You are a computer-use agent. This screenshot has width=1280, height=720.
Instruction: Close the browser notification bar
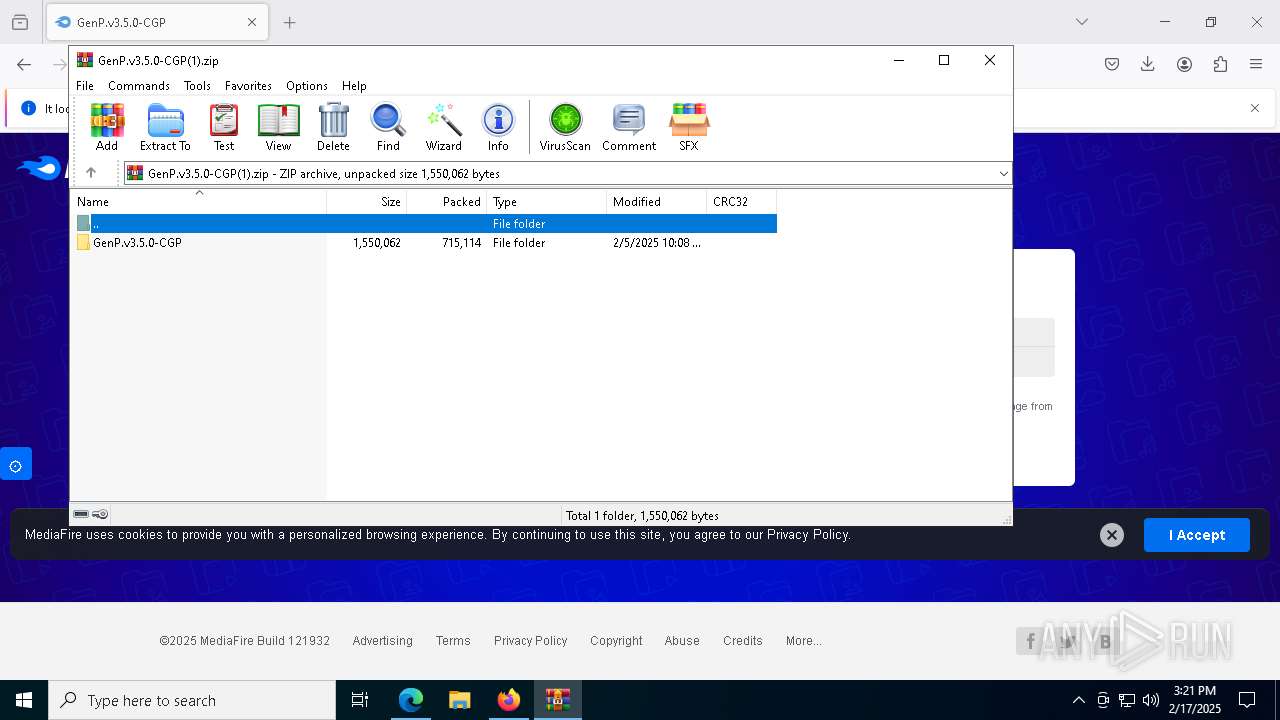1255,108
